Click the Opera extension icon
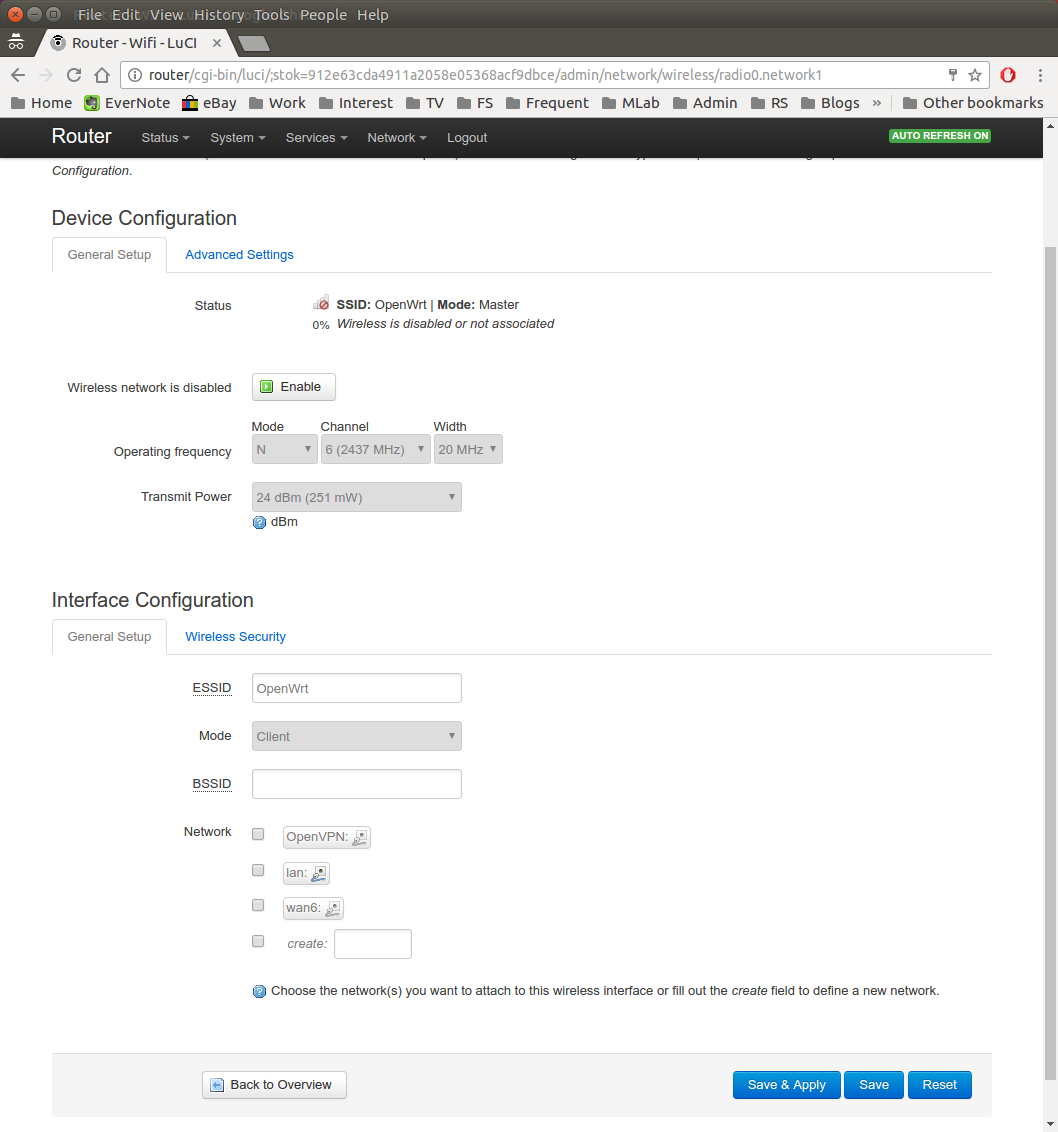The image size is (1058, 1132). coord(1009,75)
